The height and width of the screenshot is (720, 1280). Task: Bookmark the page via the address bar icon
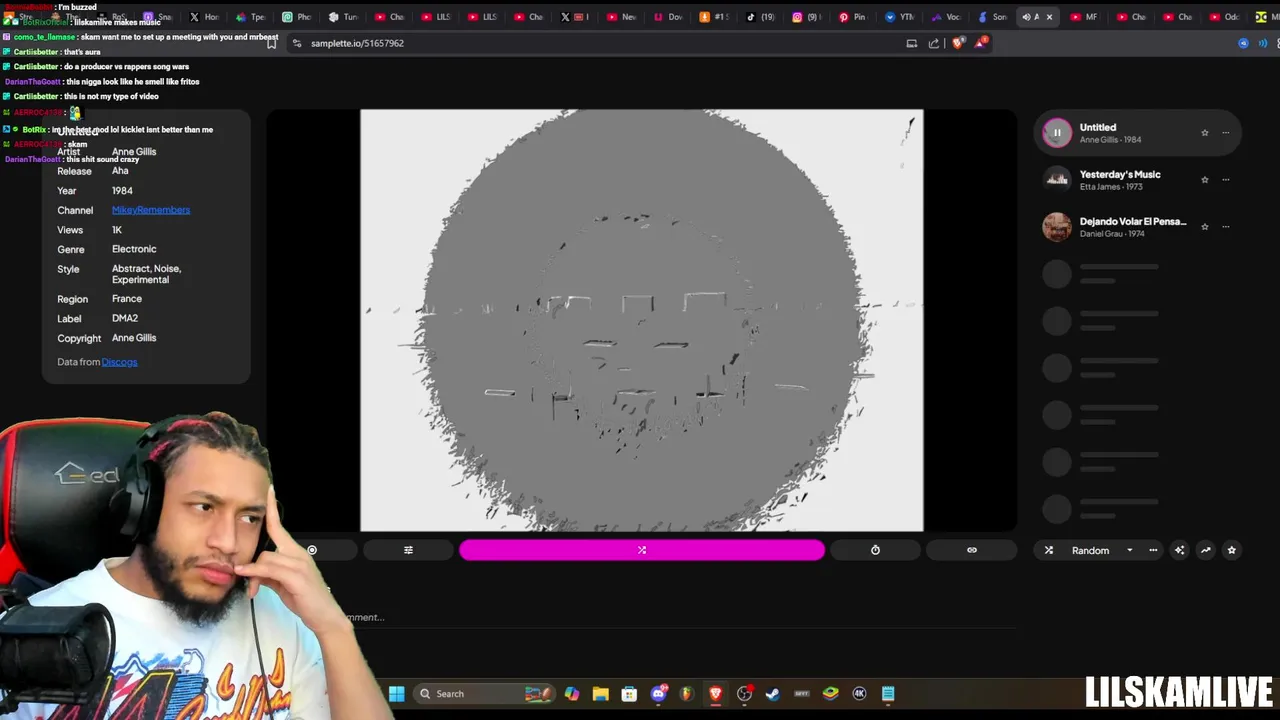271,43
